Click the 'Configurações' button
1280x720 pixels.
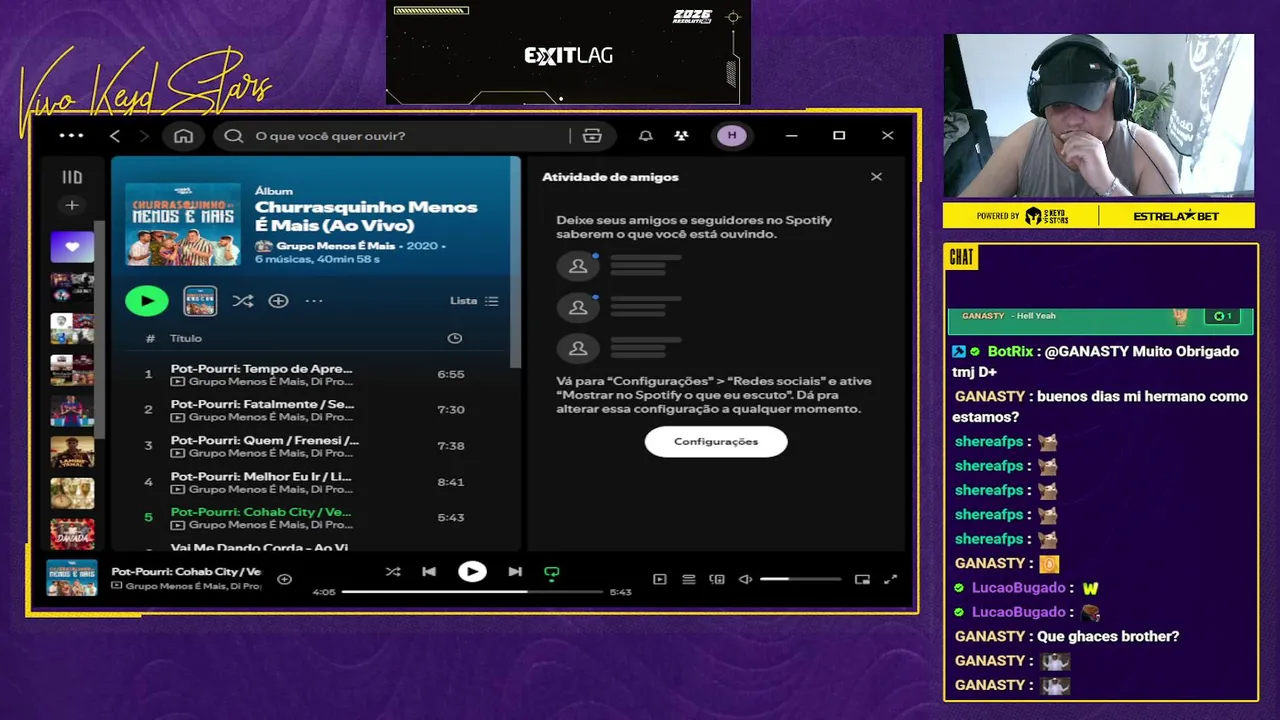click(716, 441)
